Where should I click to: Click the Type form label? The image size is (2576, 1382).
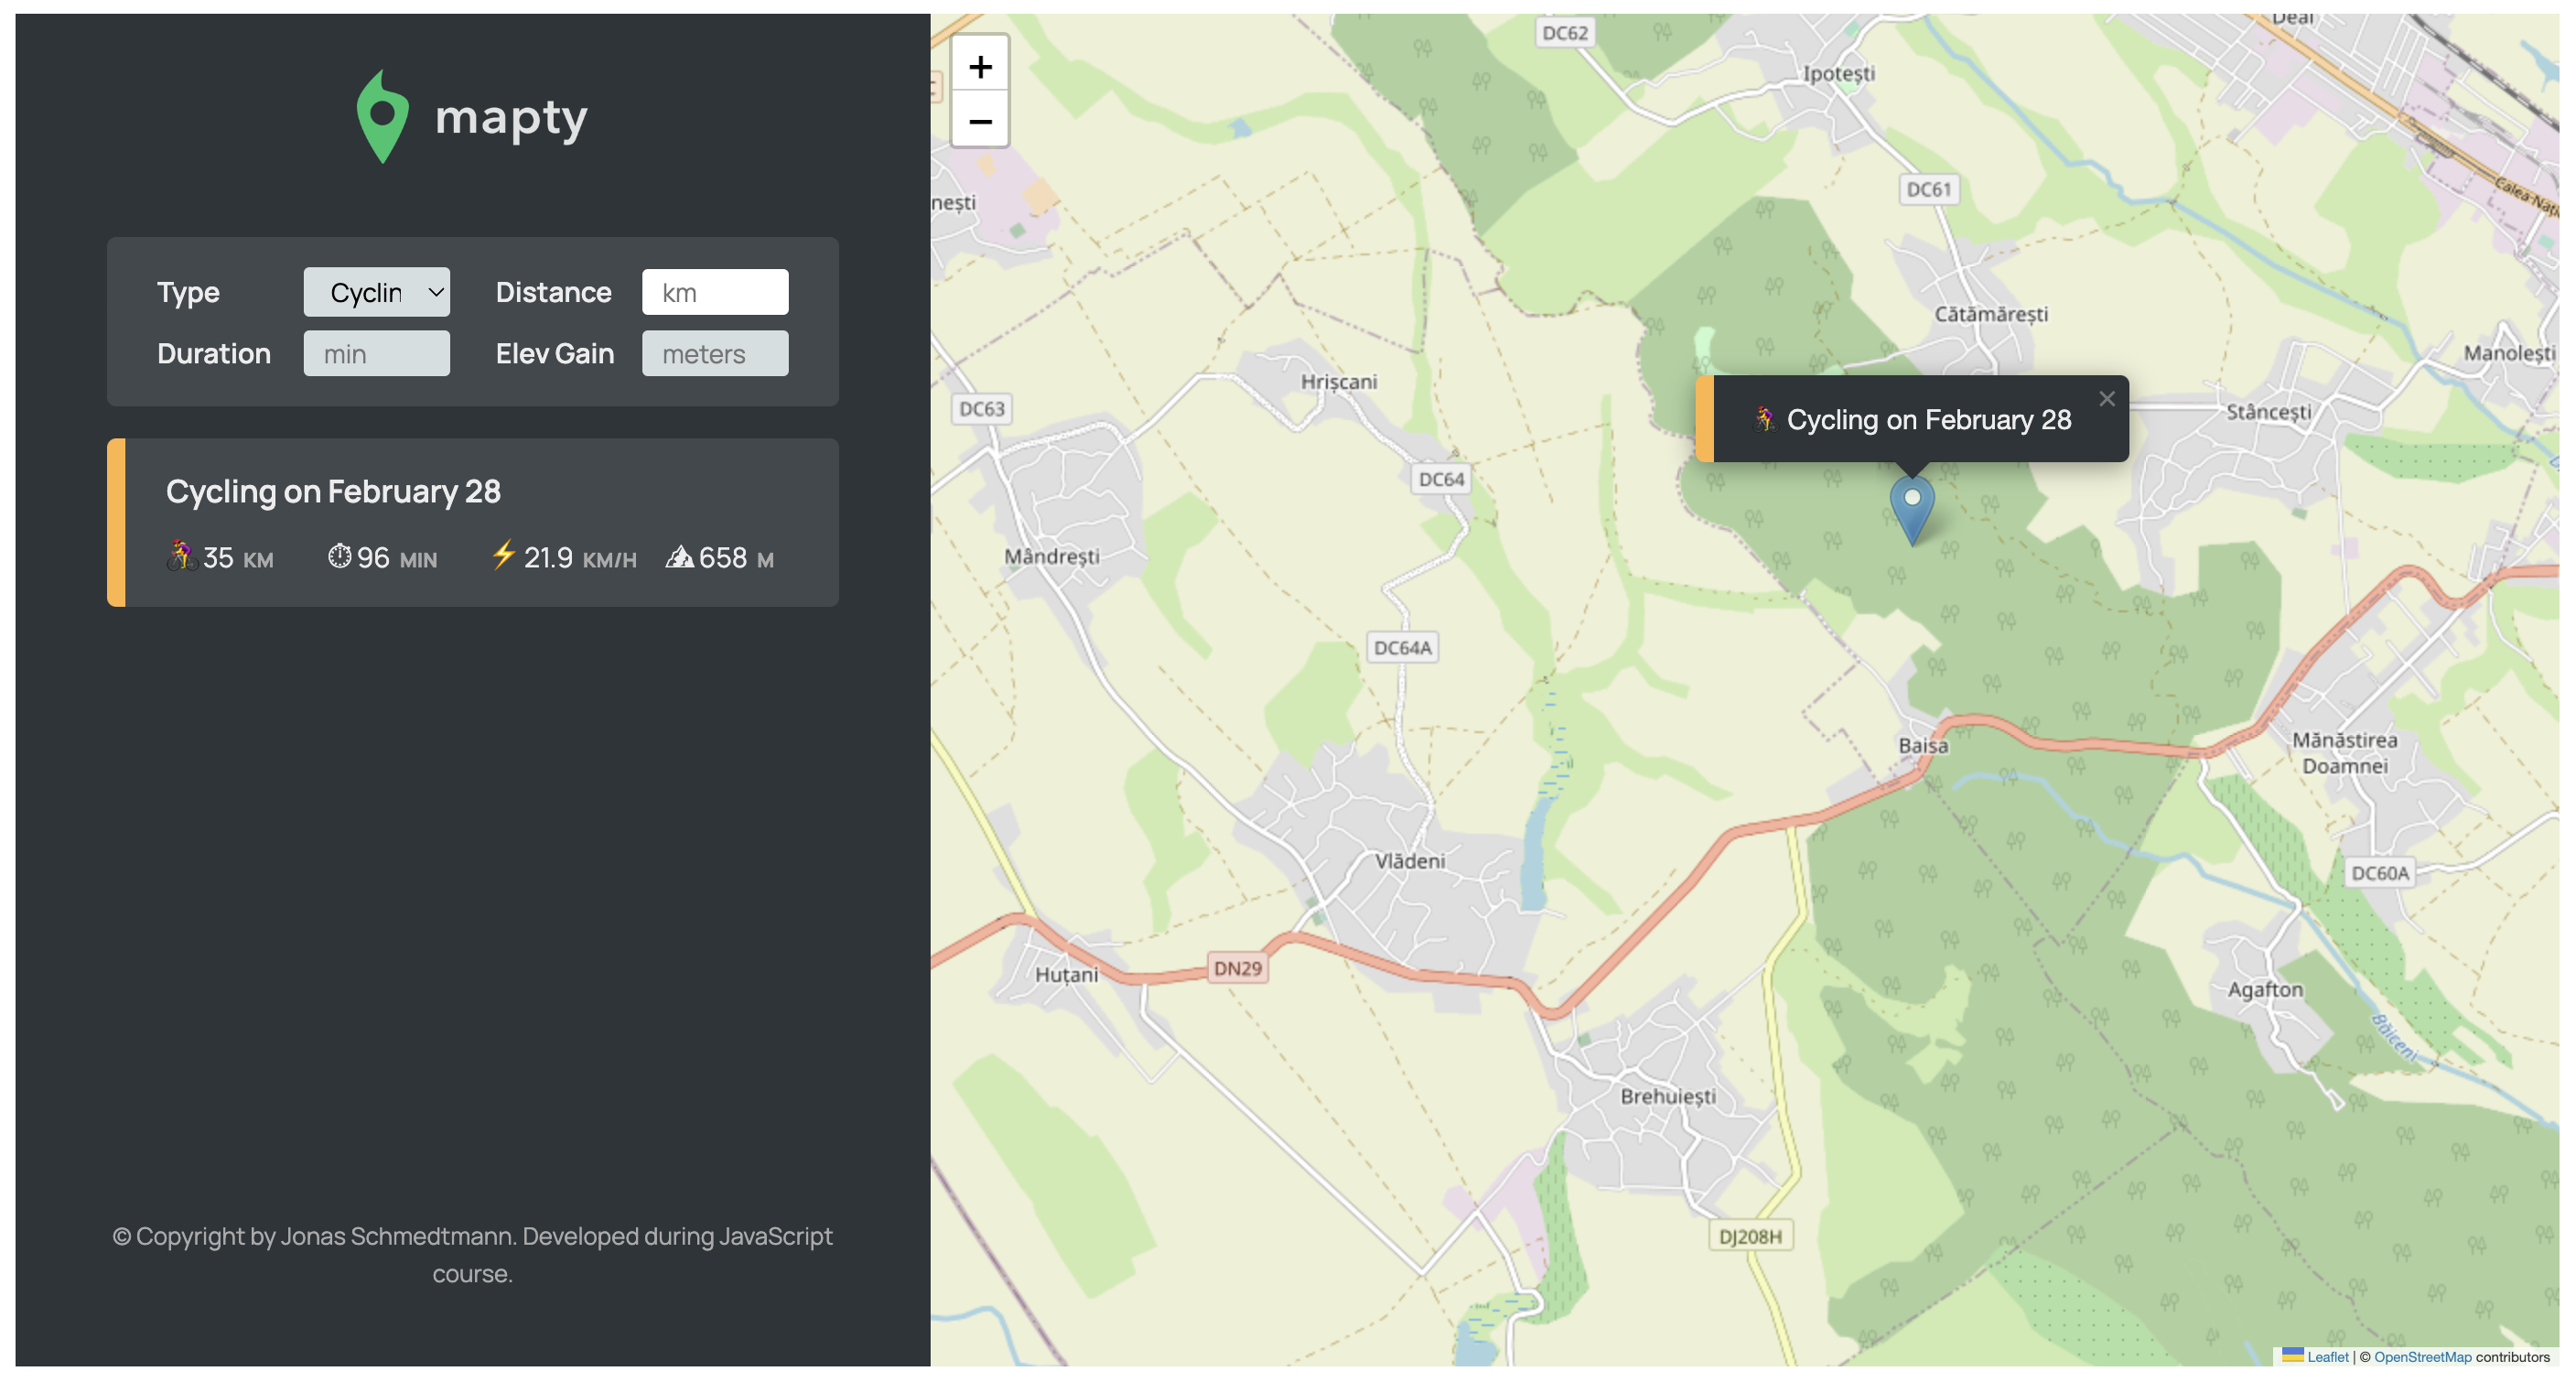click(188, 292)
